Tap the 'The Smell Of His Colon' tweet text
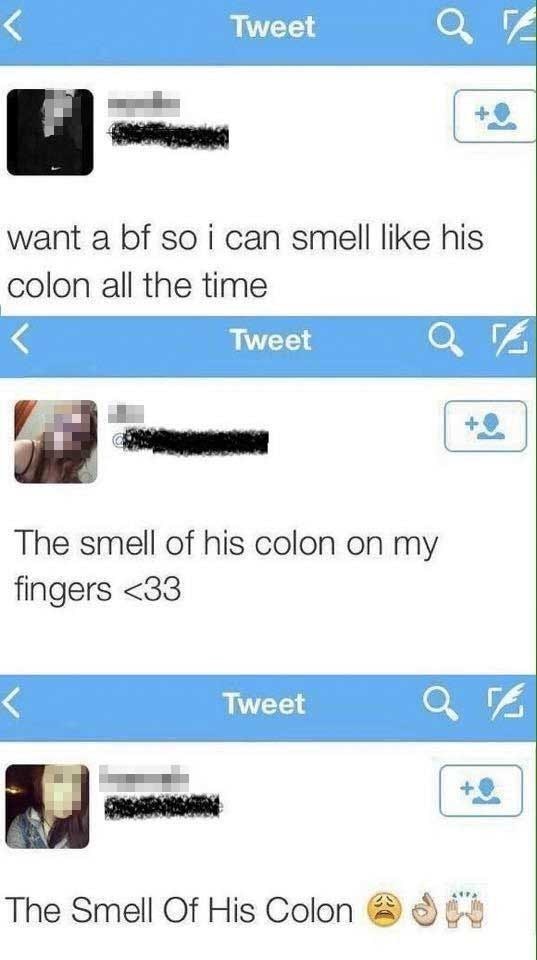Viewport: 537px width, 960px height. coord(180,910)
